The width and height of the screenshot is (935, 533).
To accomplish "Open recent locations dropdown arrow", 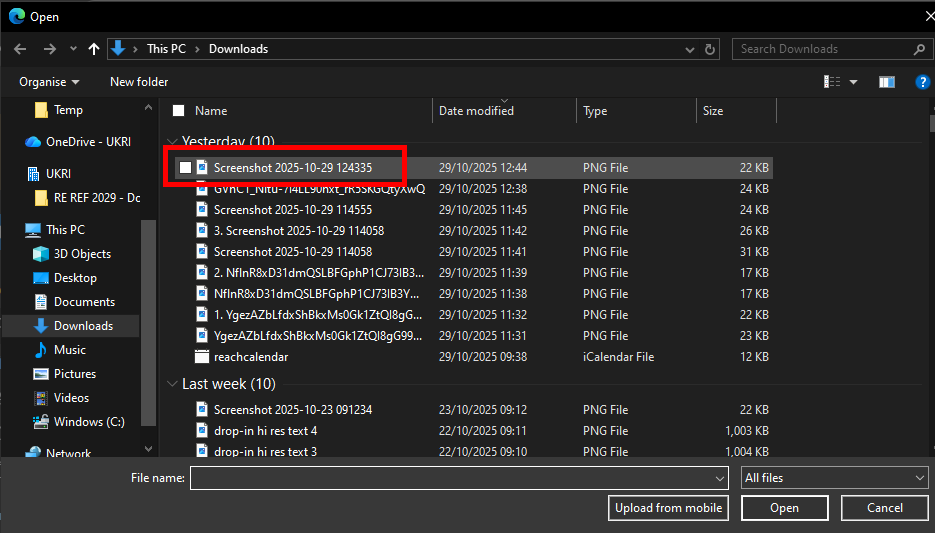I will click(73, 49).
